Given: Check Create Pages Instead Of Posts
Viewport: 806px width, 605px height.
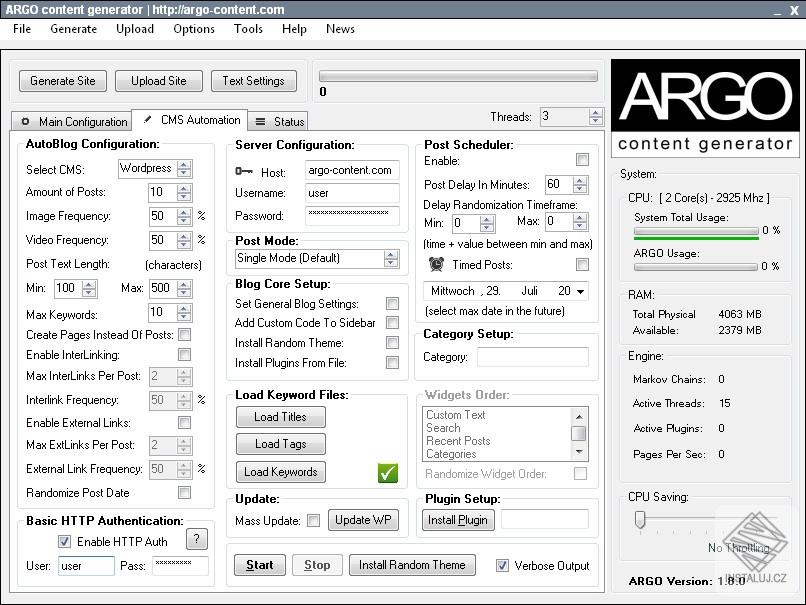Looking at the screenshot, I should [x=183, y=334].
